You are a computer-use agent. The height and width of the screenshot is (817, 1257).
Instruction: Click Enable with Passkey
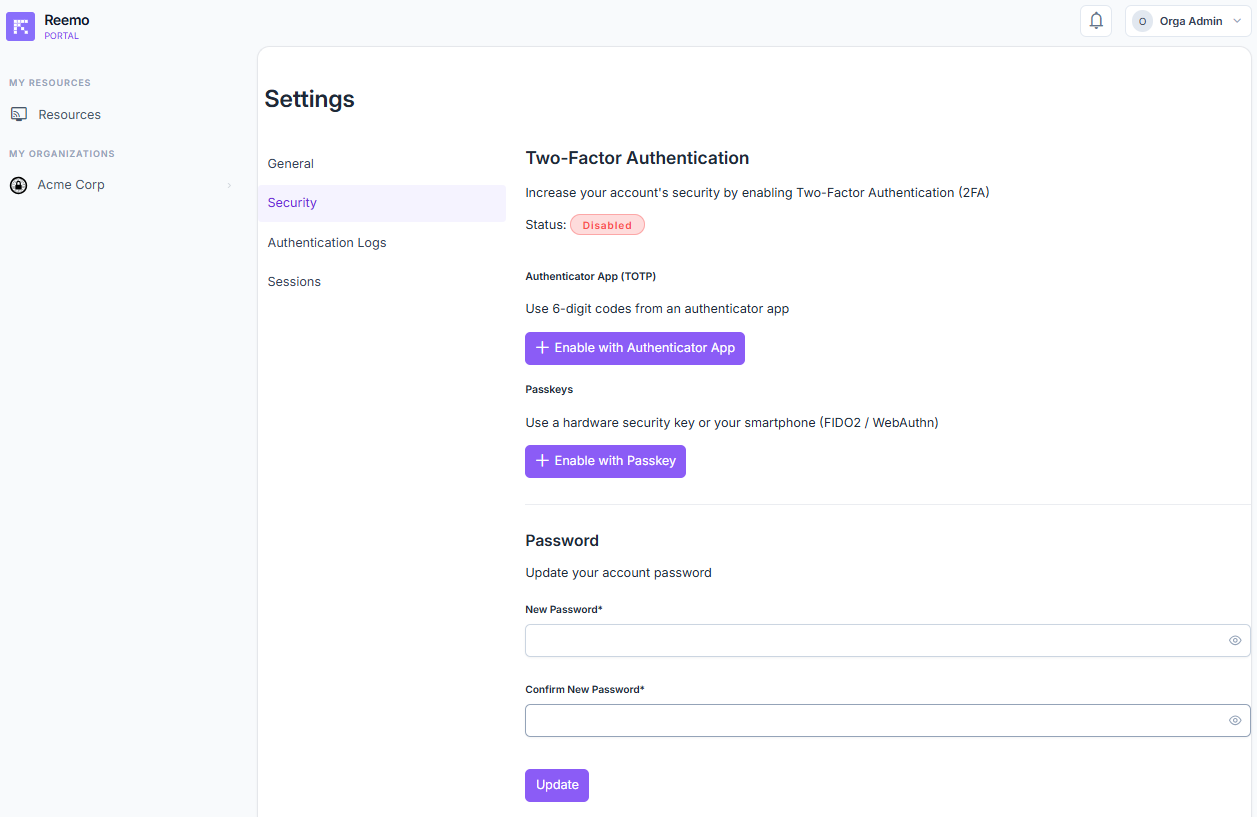605,461
